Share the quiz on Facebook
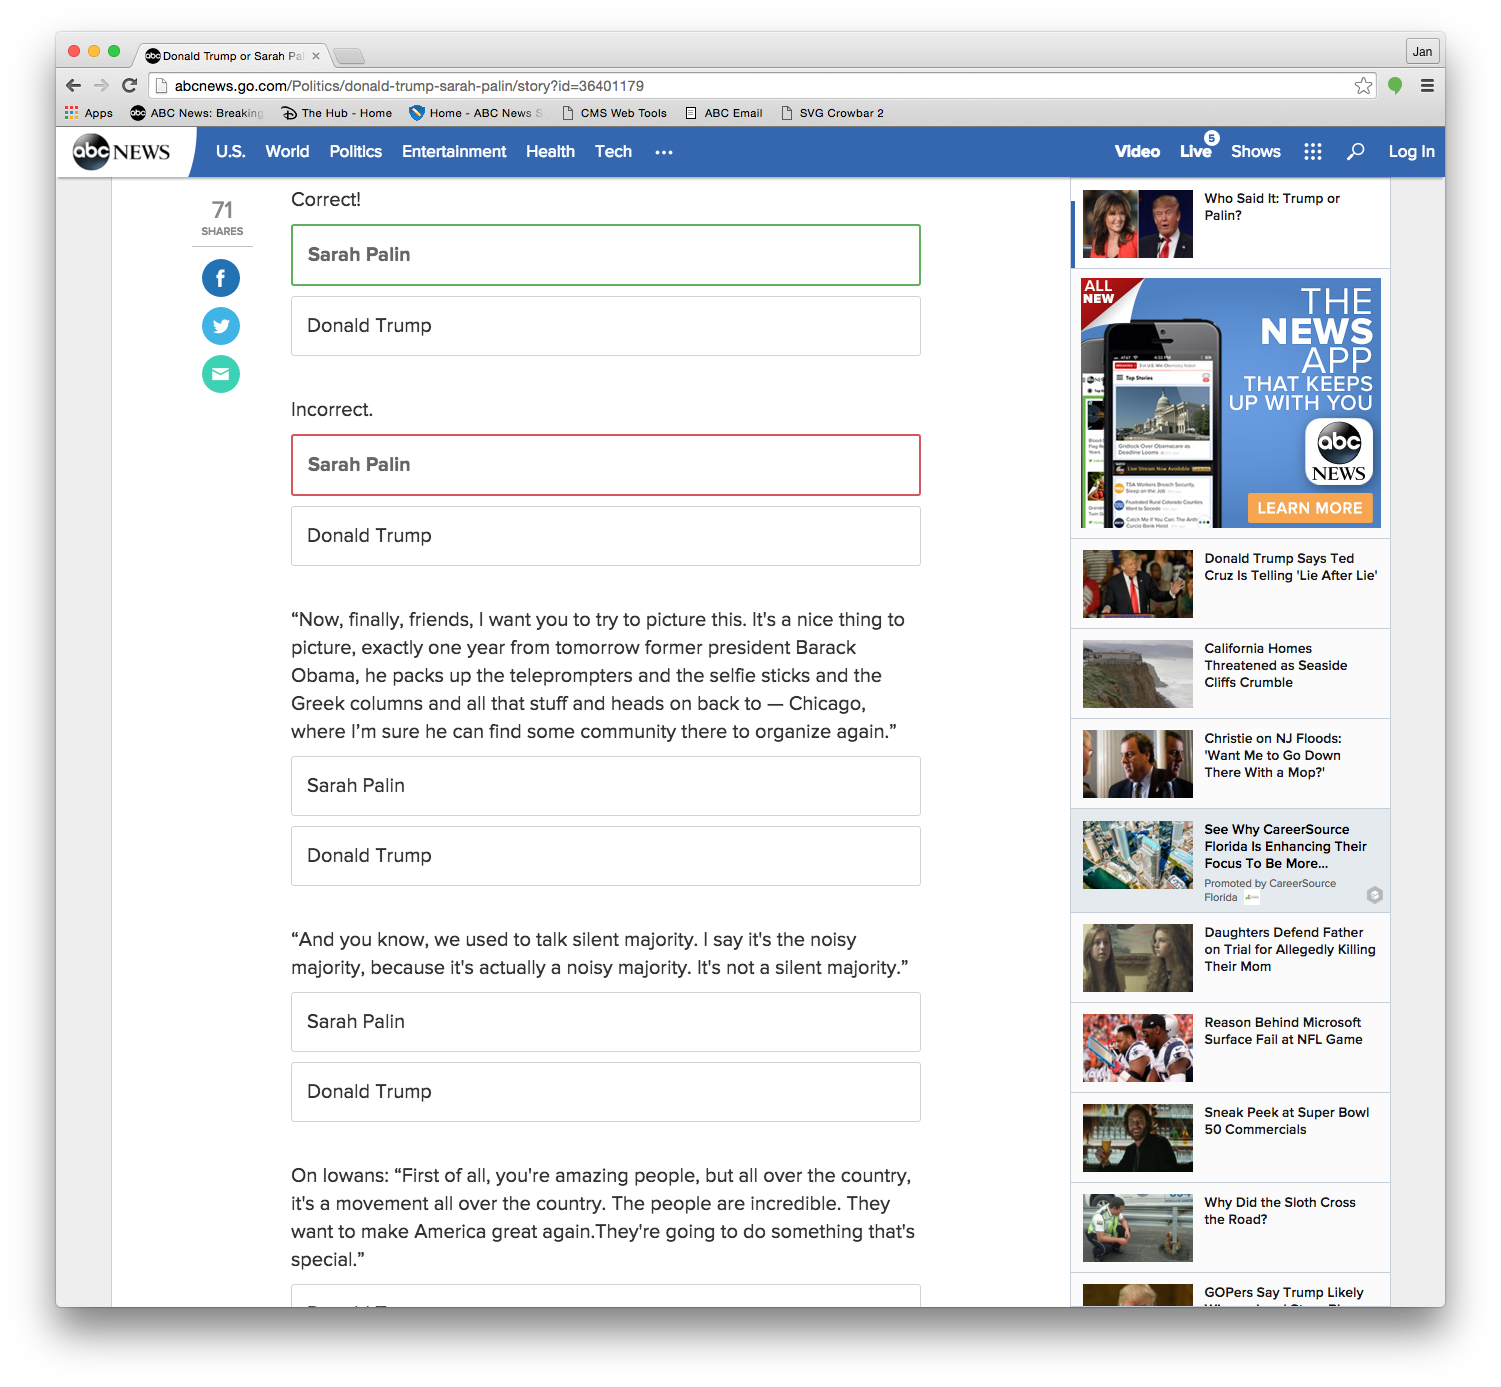This screenshot has width=1501, height=1387. (x=221, y=278)
